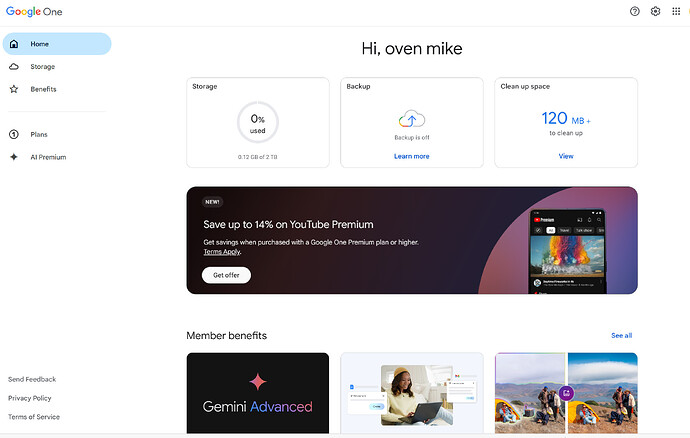This screenshot has height=438, width=690.
Task: Open the Clean up space card
Action: click(x=566, y=122)
